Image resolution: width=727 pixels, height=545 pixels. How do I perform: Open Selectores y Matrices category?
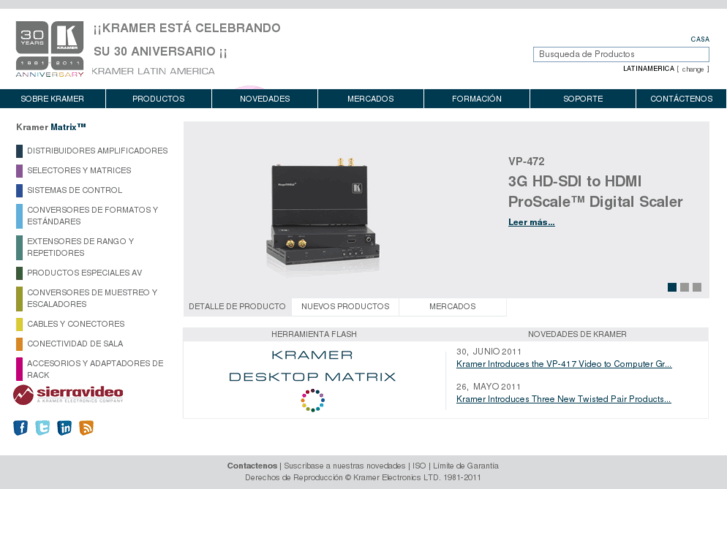pyautogui.click(x=79, y=171)
